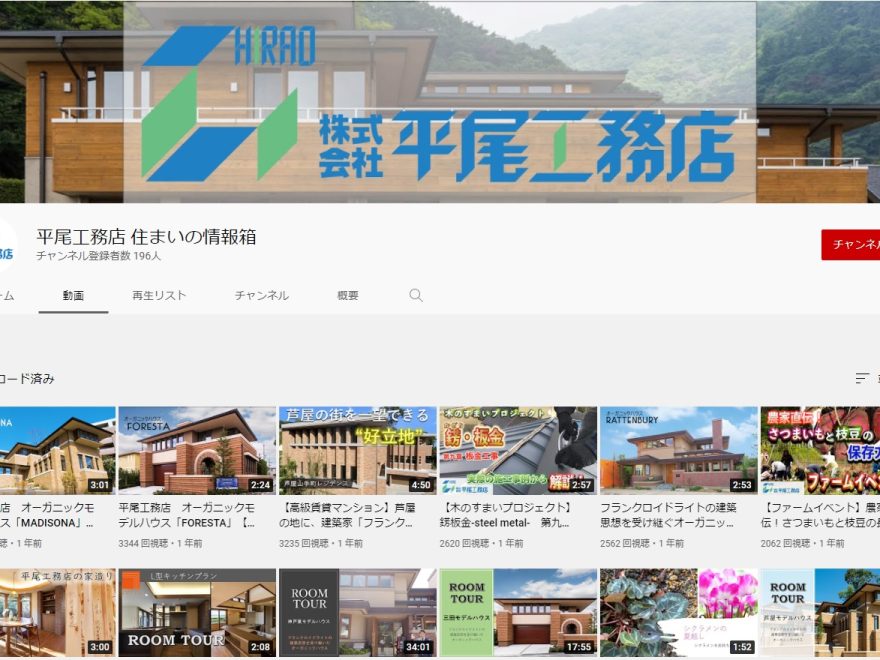
Task: Open the 芦屋モデルハウス ROOM TOUR thumbnail
Action: click(x=820, y=612)
